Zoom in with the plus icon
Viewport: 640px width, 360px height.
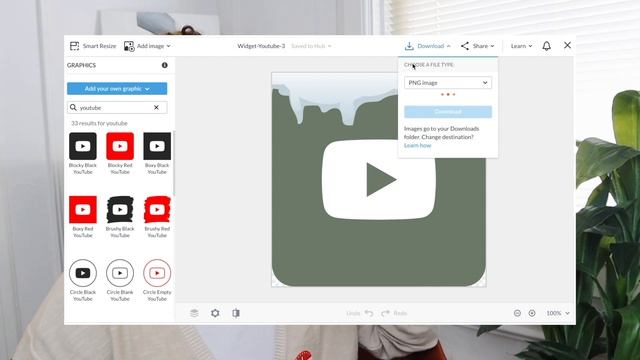pyautogui.click(x=532, y=313)
